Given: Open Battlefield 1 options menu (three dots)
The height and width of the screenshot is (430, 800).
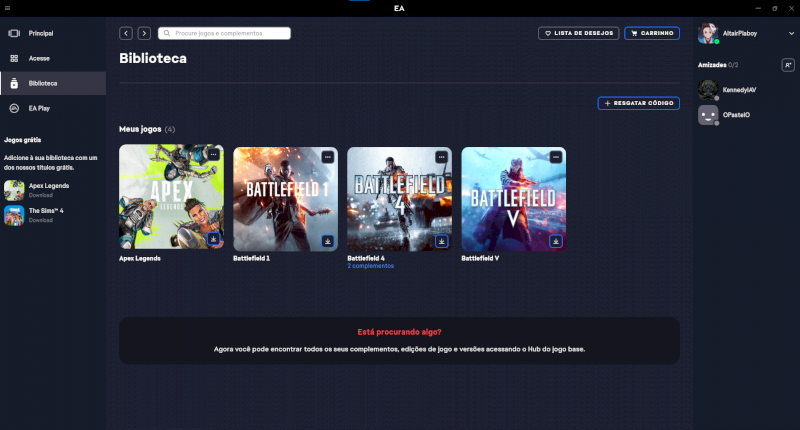Looking at the screenshot, I should pos(328,157).
